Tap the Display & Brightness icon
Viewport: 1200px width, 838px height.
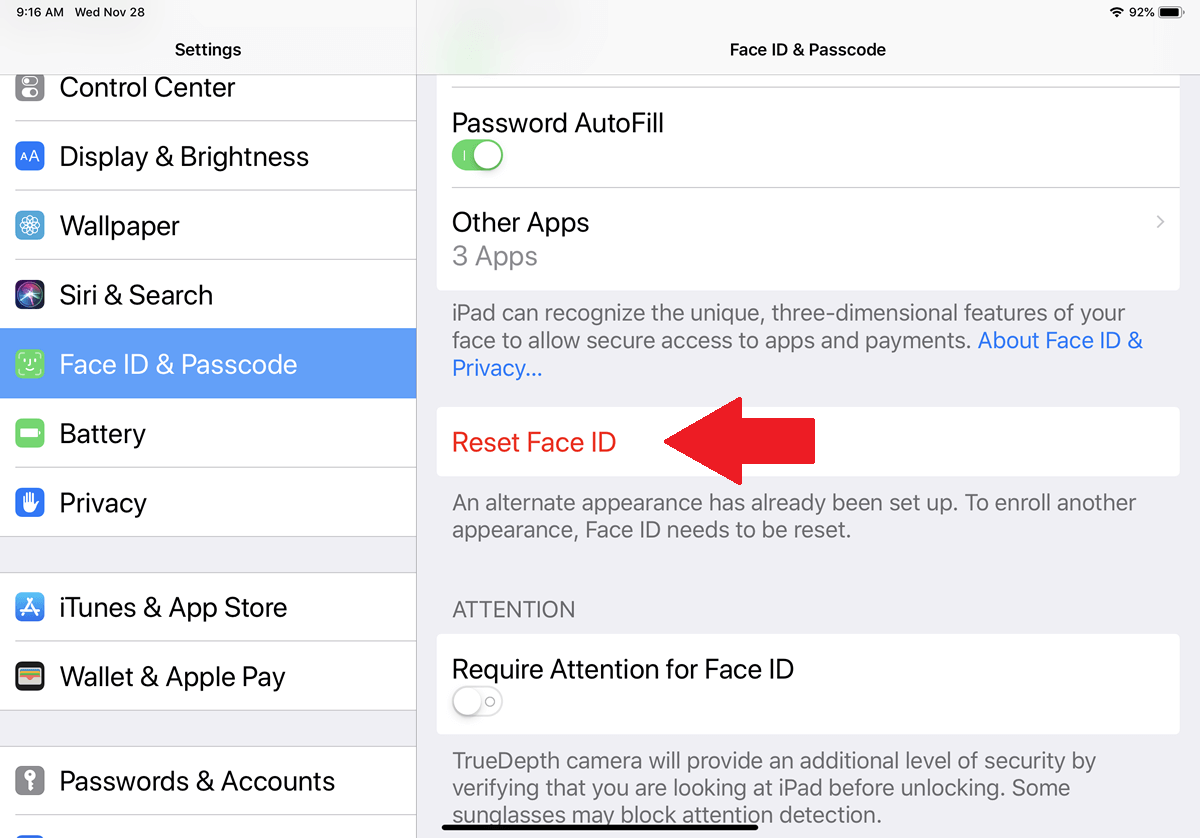coord(30,156)
